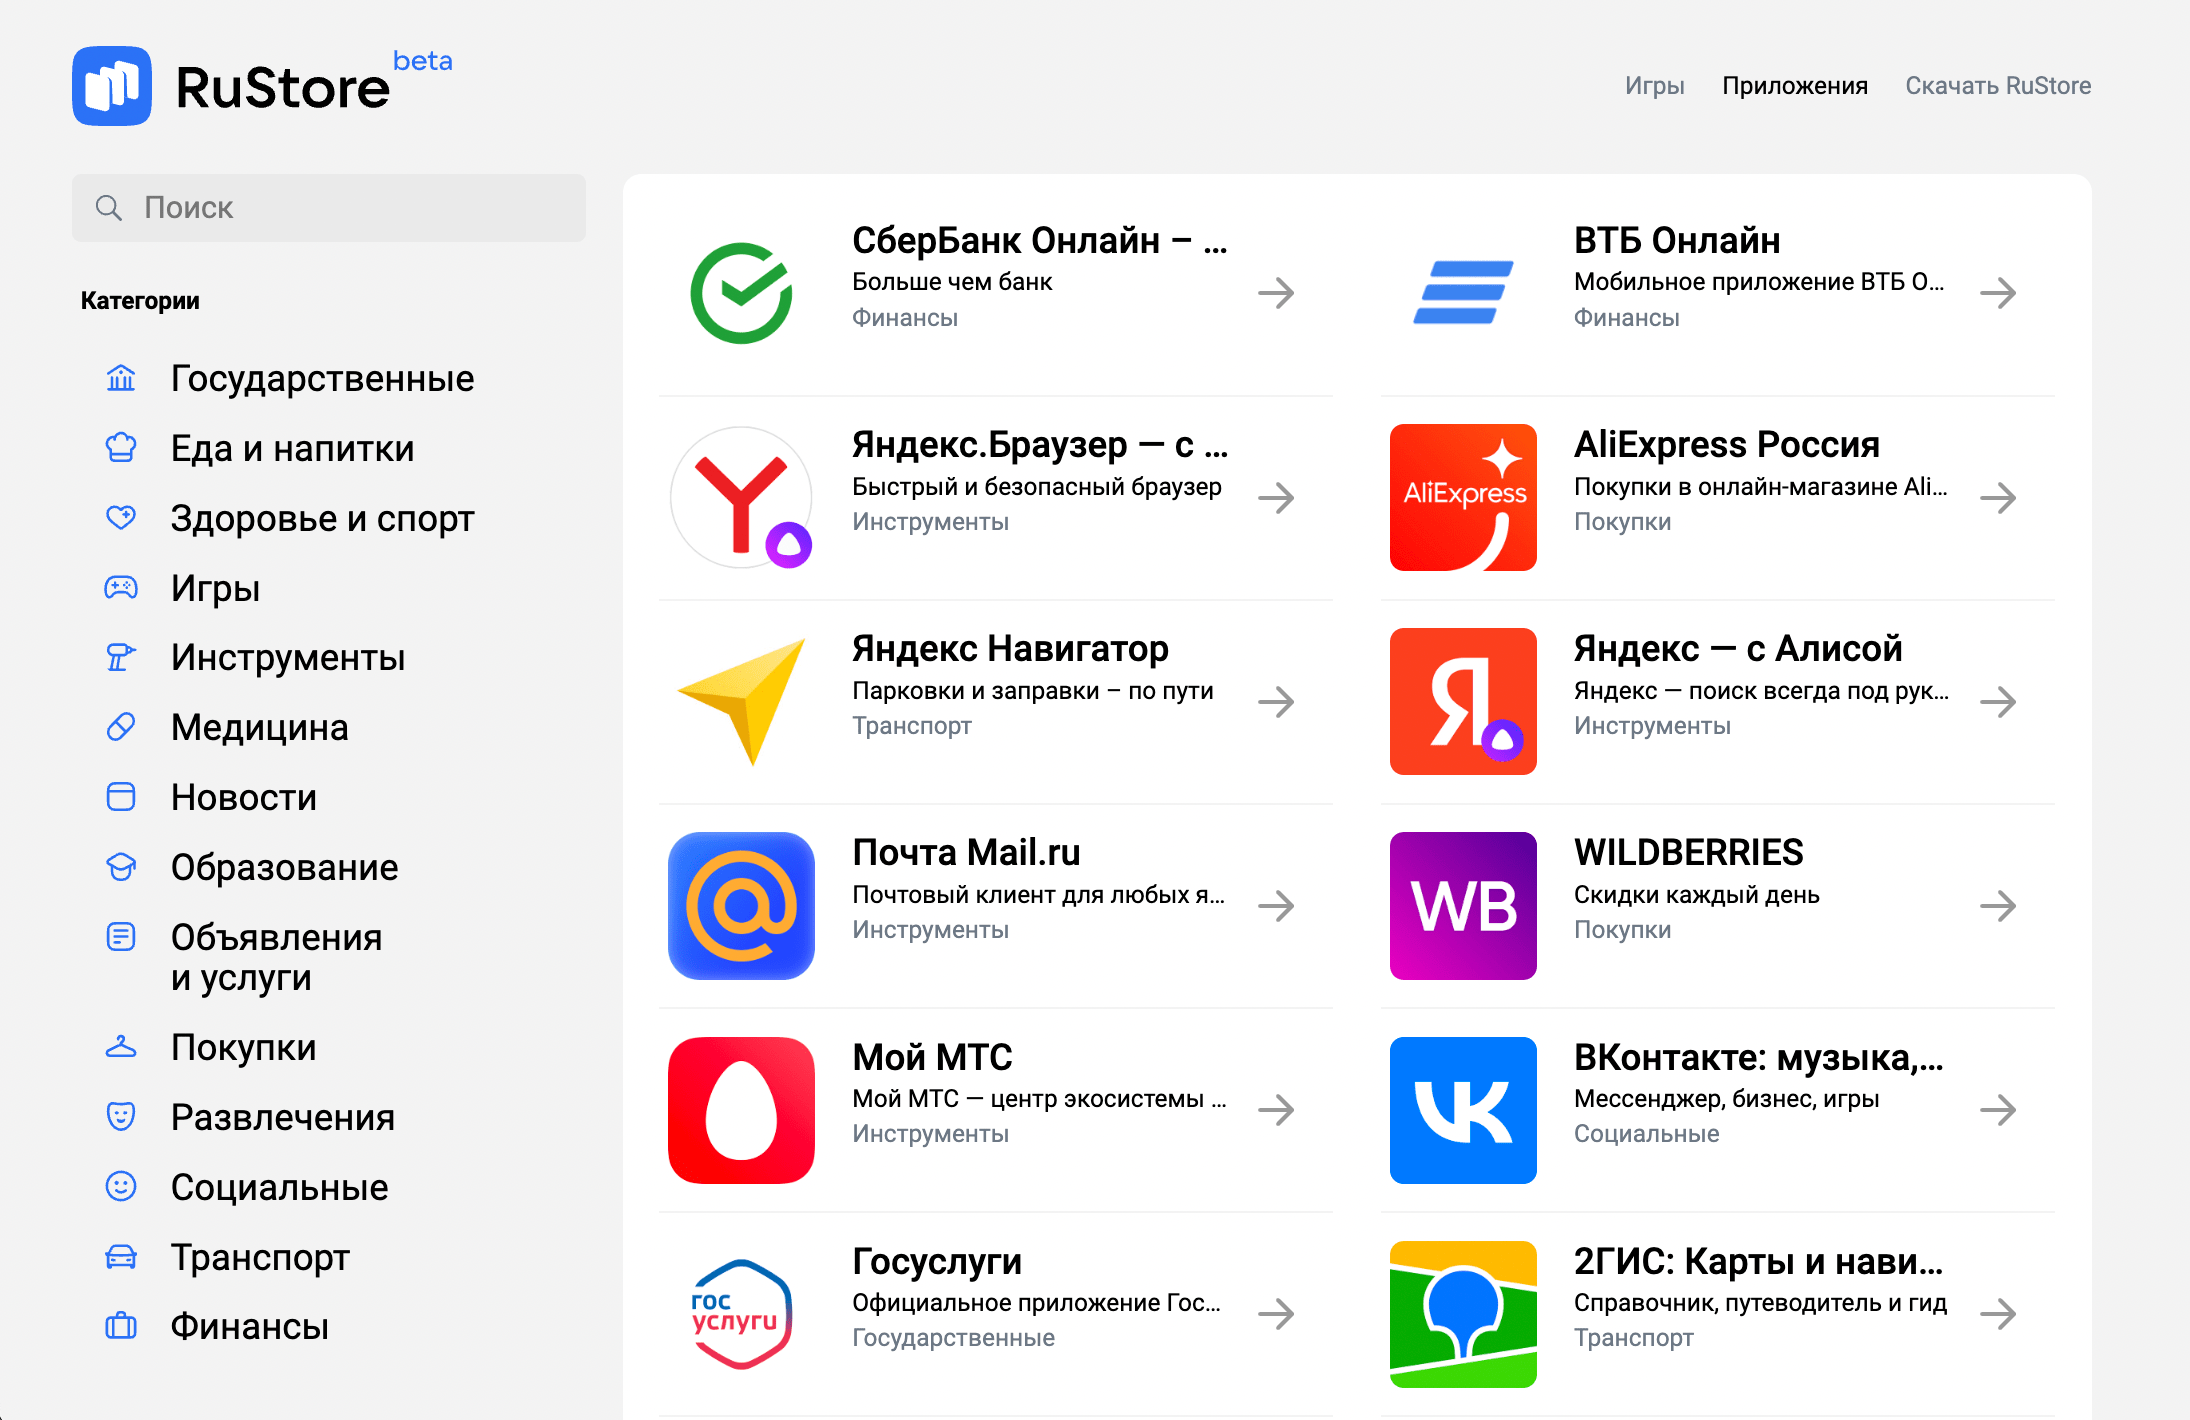Select the Финансы category label
2190x1420 pixels.
pos(249,1326)
